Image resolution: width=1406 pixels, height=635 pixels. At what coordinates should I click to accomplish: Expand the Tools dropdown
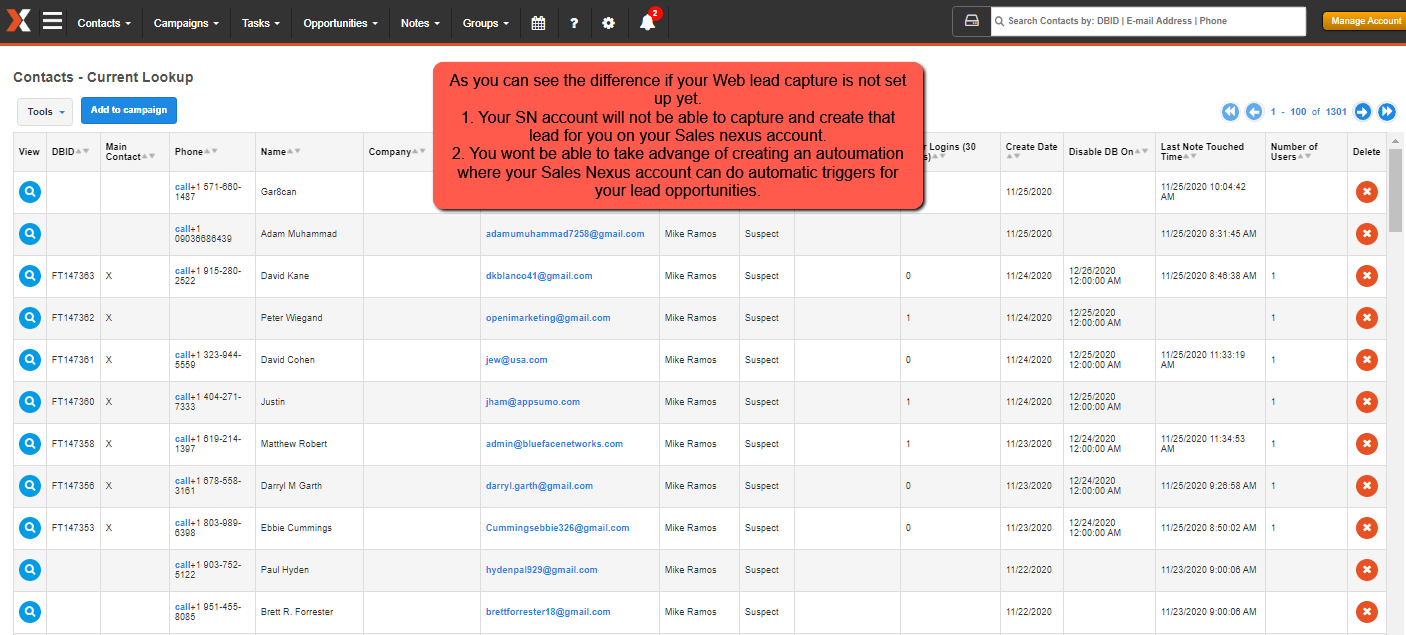tap(46, 112)
